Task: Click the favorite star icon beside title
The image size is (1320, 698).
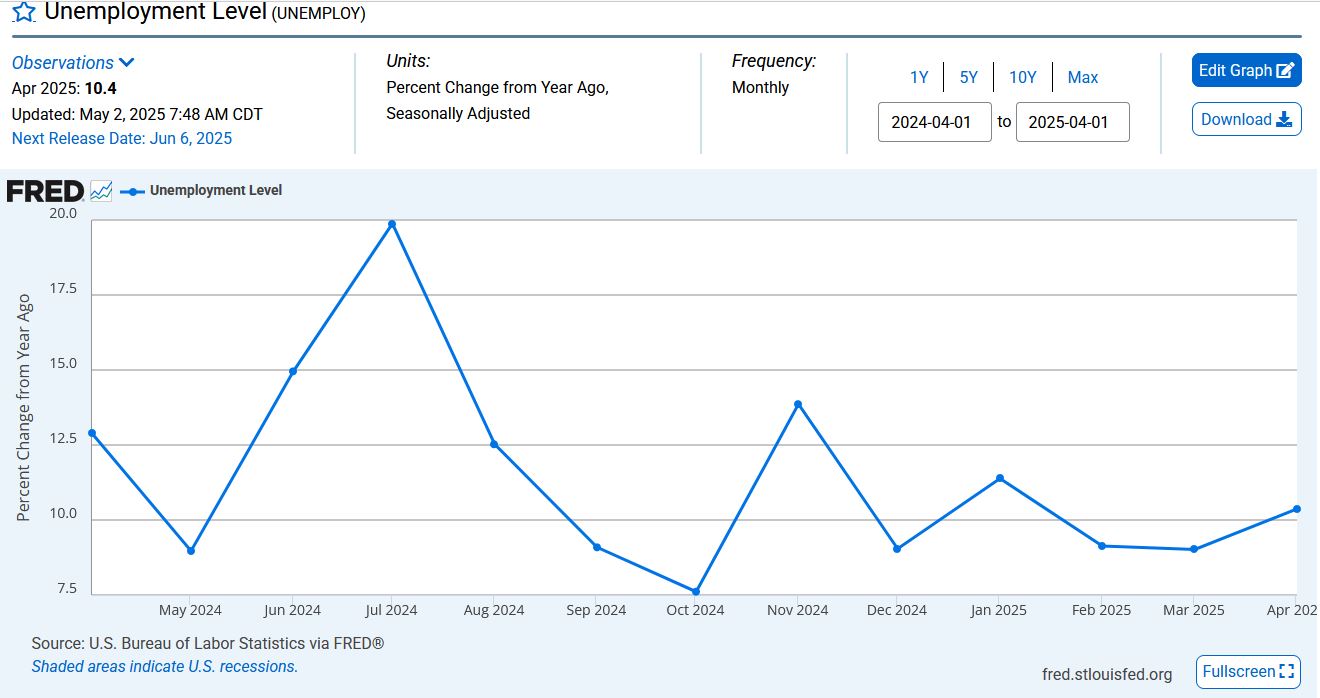Action: (x=23, y=12)
